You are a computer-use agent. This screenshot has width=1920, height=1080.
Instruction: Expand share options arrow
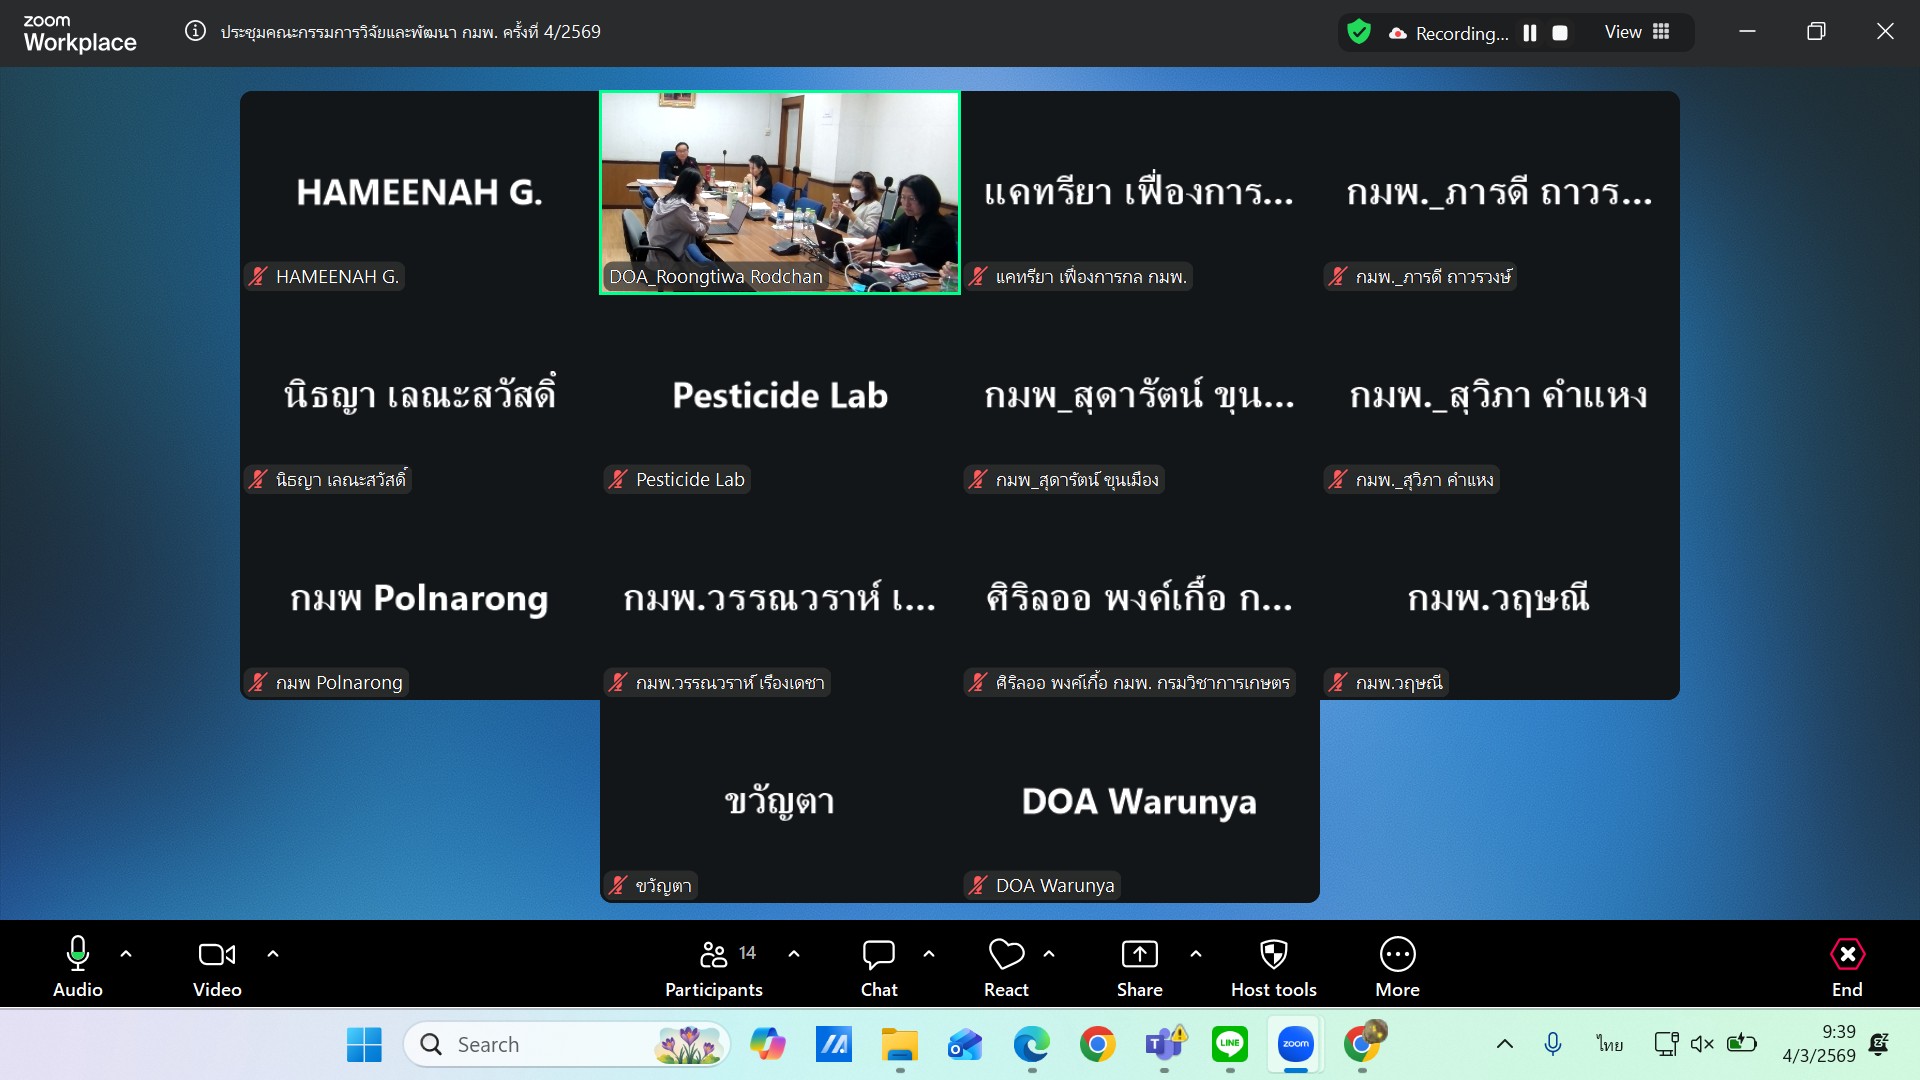click(1196, 954)
